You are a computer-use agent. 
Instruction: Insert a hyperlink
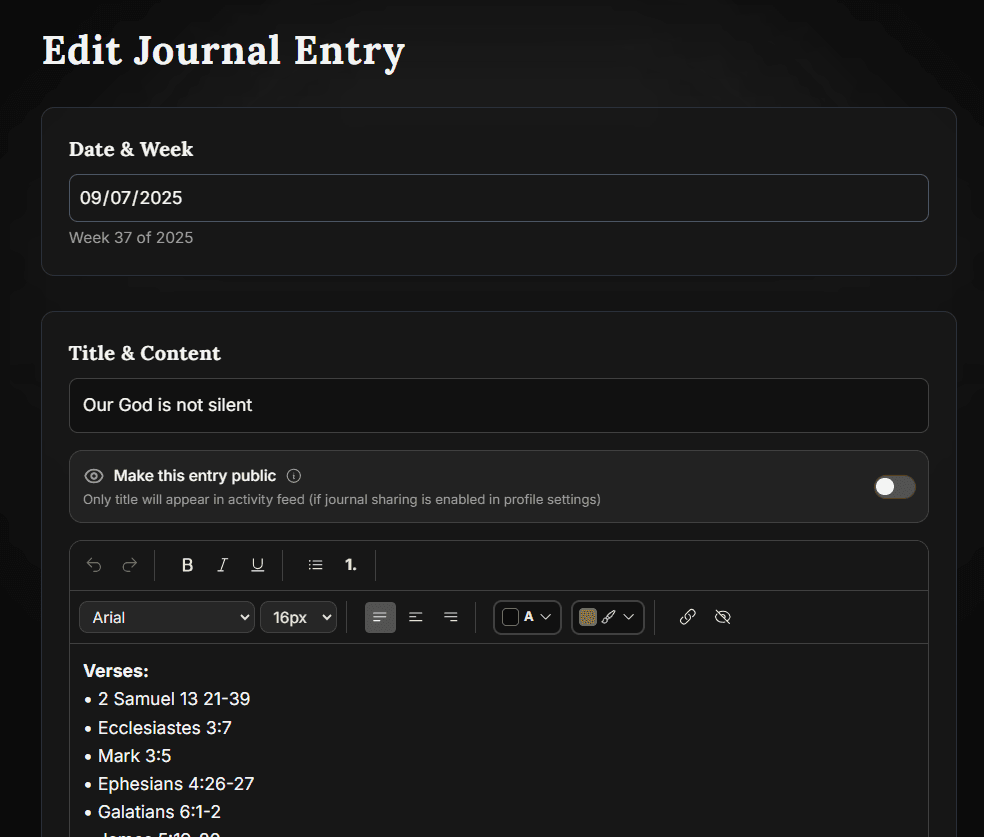point(687,617)
